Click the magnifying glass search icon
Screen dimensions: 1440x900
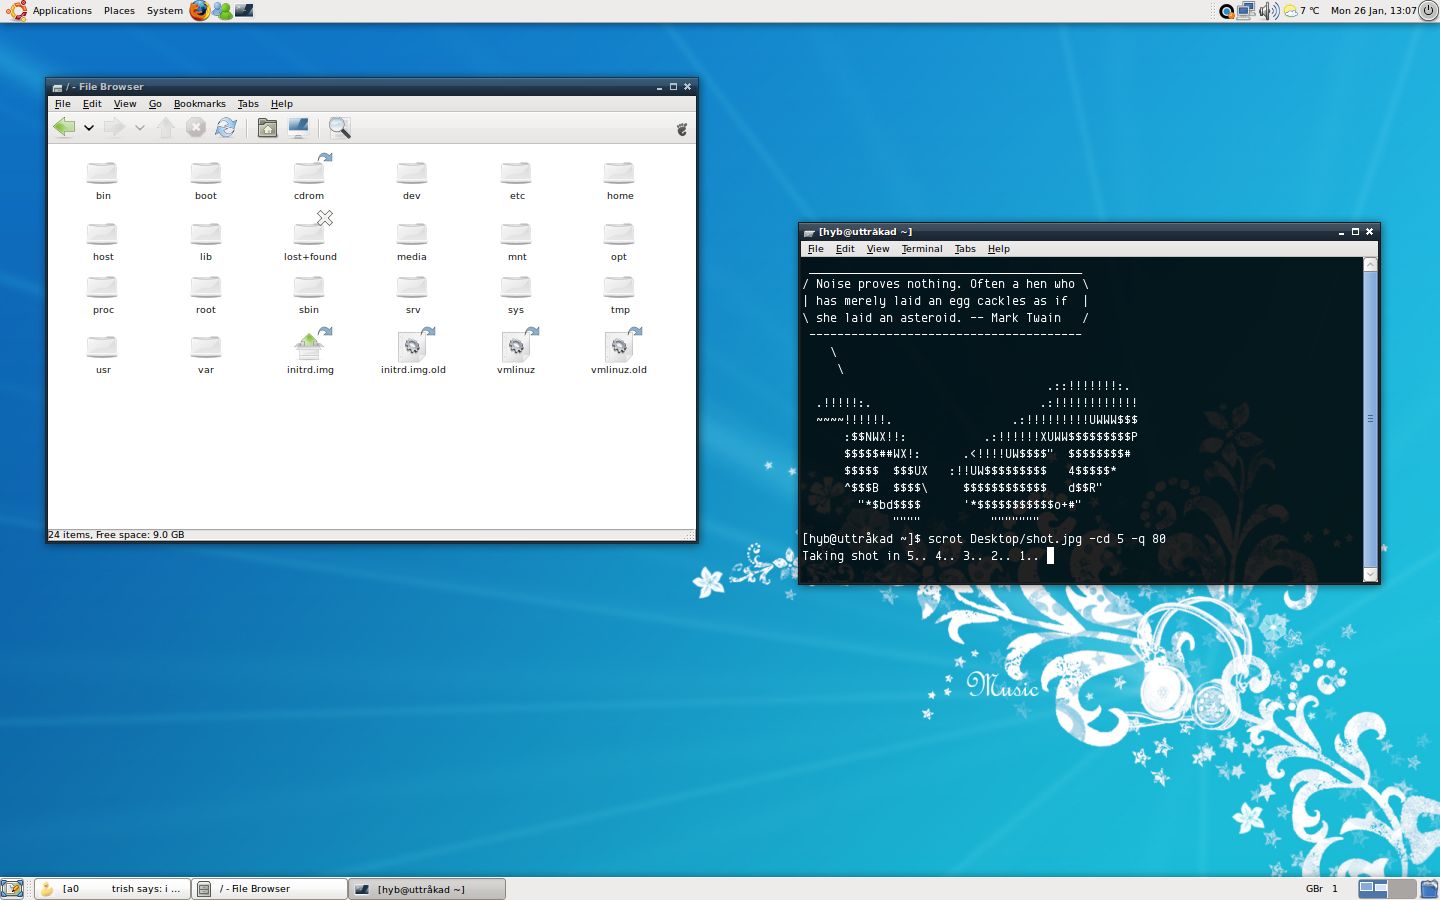pos(340,127)
